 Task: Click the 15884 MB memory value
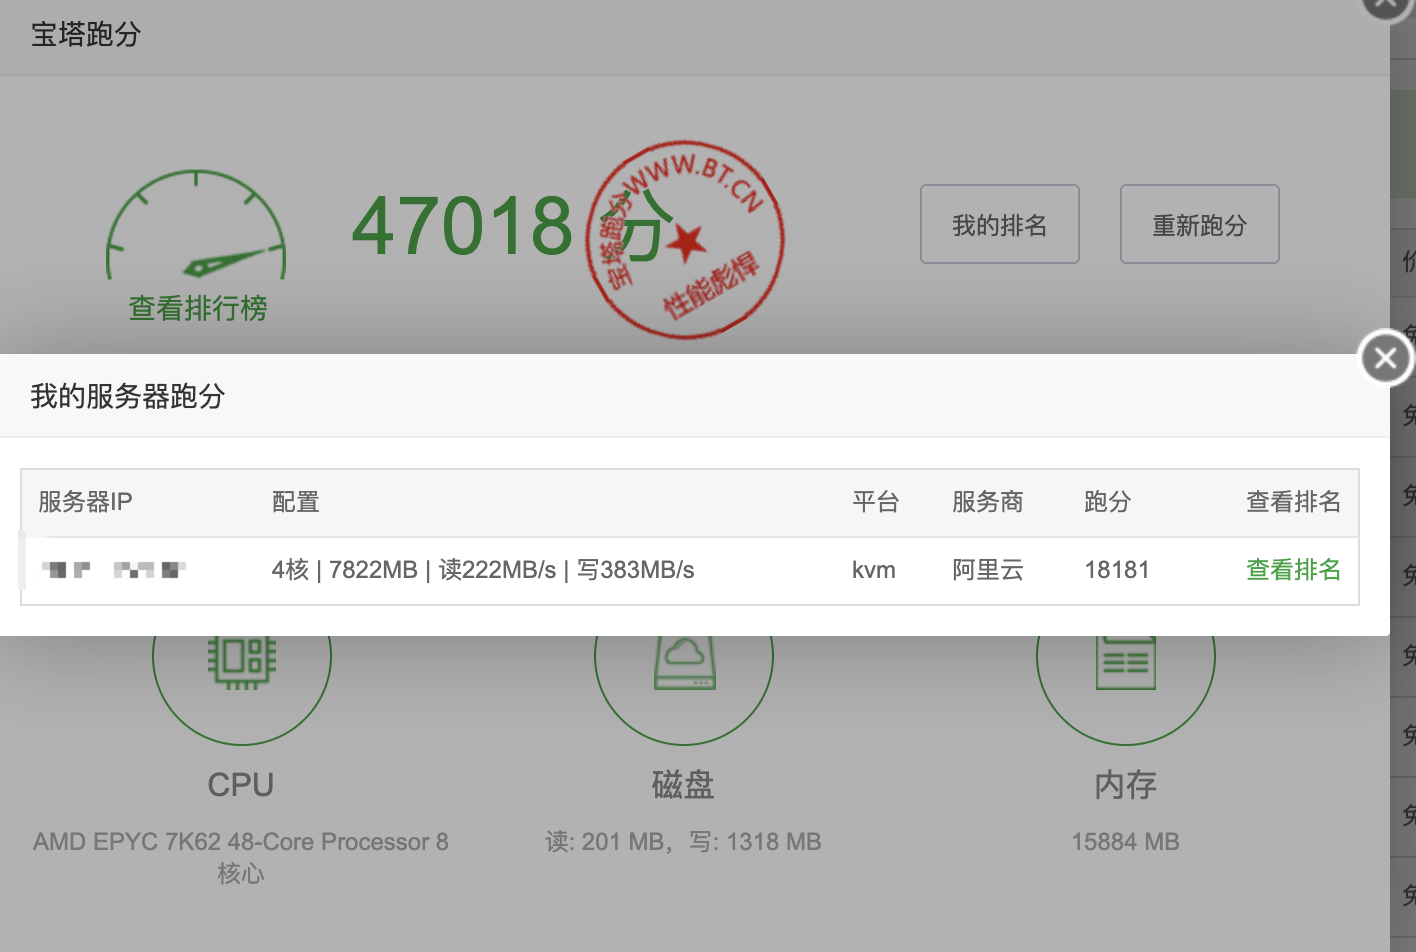1126,842
